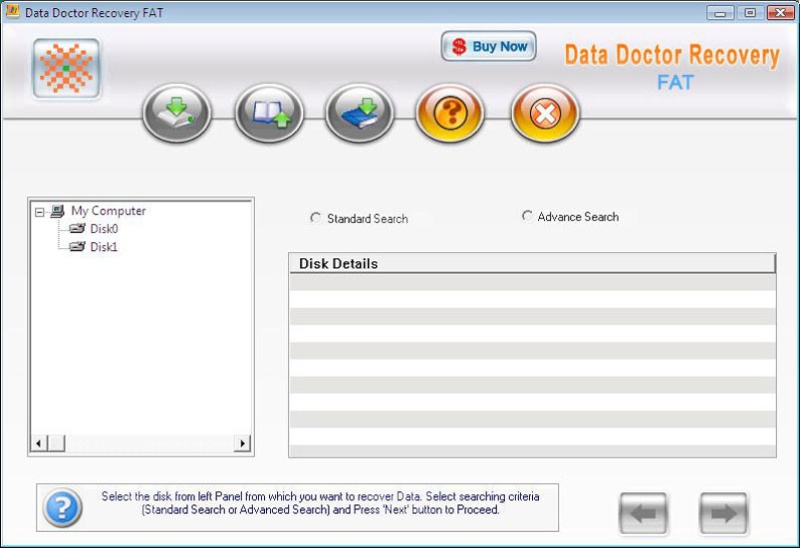
Task: Click the Data Doctor orange logo icon
Action: point(66,68)
